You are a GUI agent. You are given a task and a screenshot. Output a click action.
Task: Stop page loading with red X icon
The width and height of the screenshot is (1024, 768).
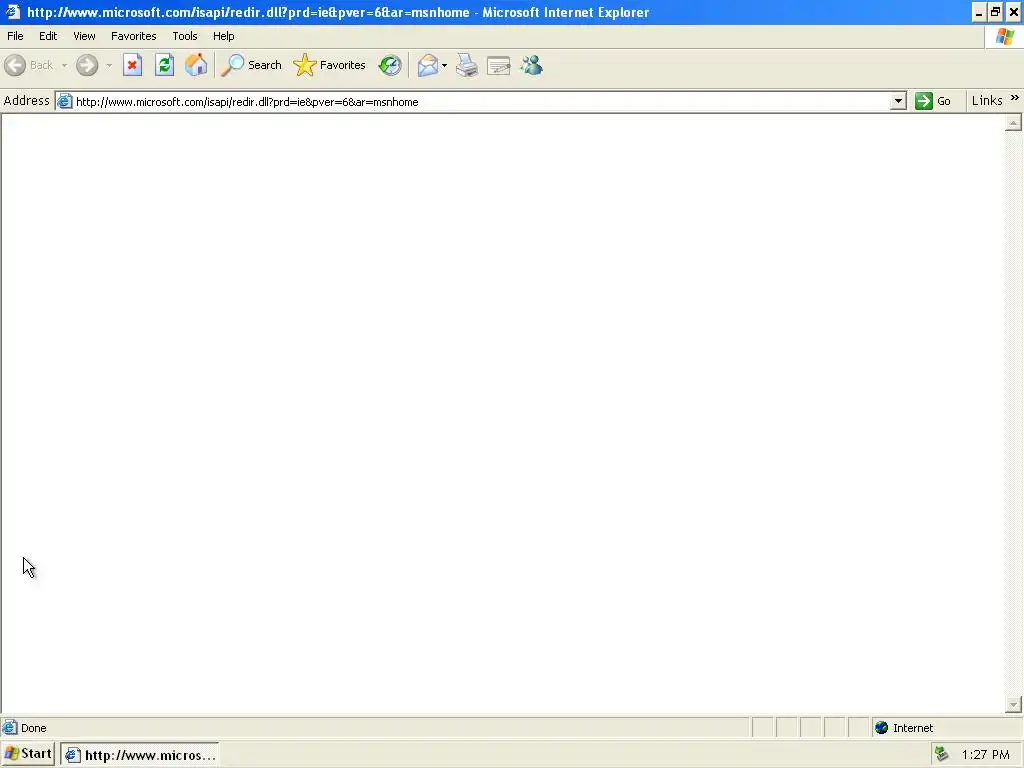click(x=133, y=65)
